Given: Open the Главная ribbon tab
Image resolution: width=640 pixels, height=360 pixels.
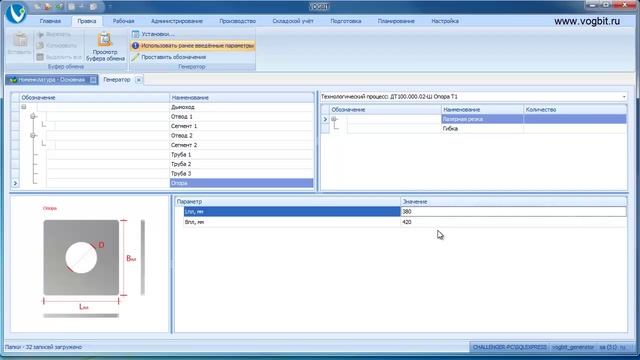Looking at the screenshot, I should [x=50, y=21].
